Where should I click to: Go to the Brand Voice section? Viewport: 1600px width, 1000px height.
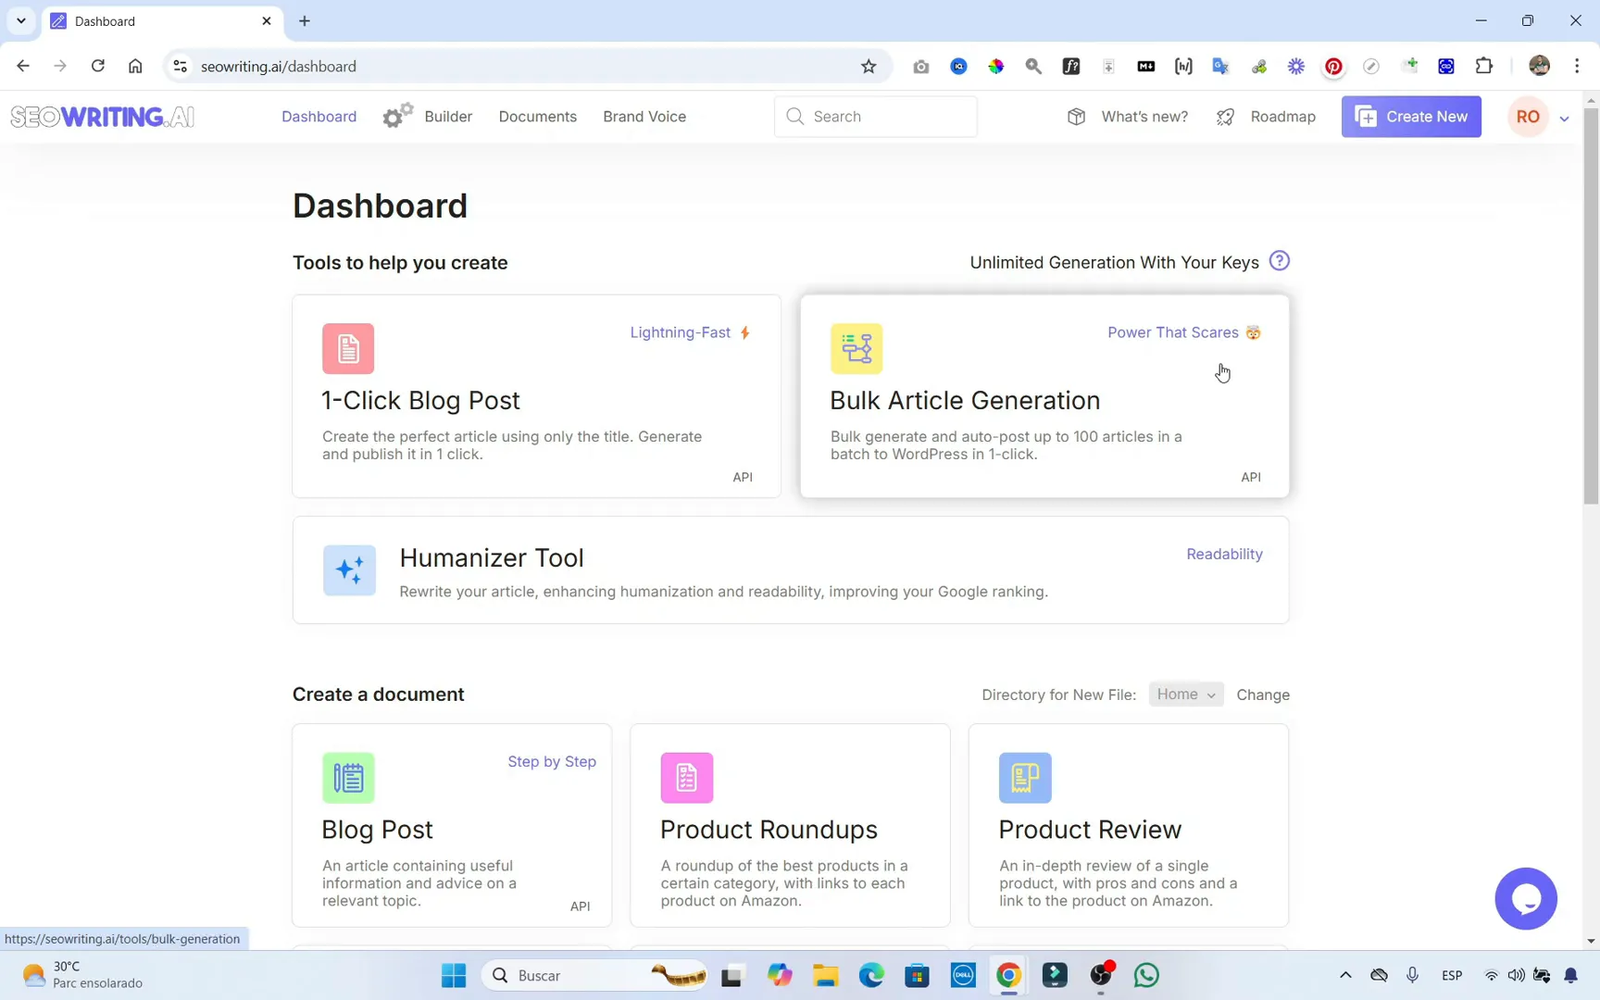tap(644, 116)
